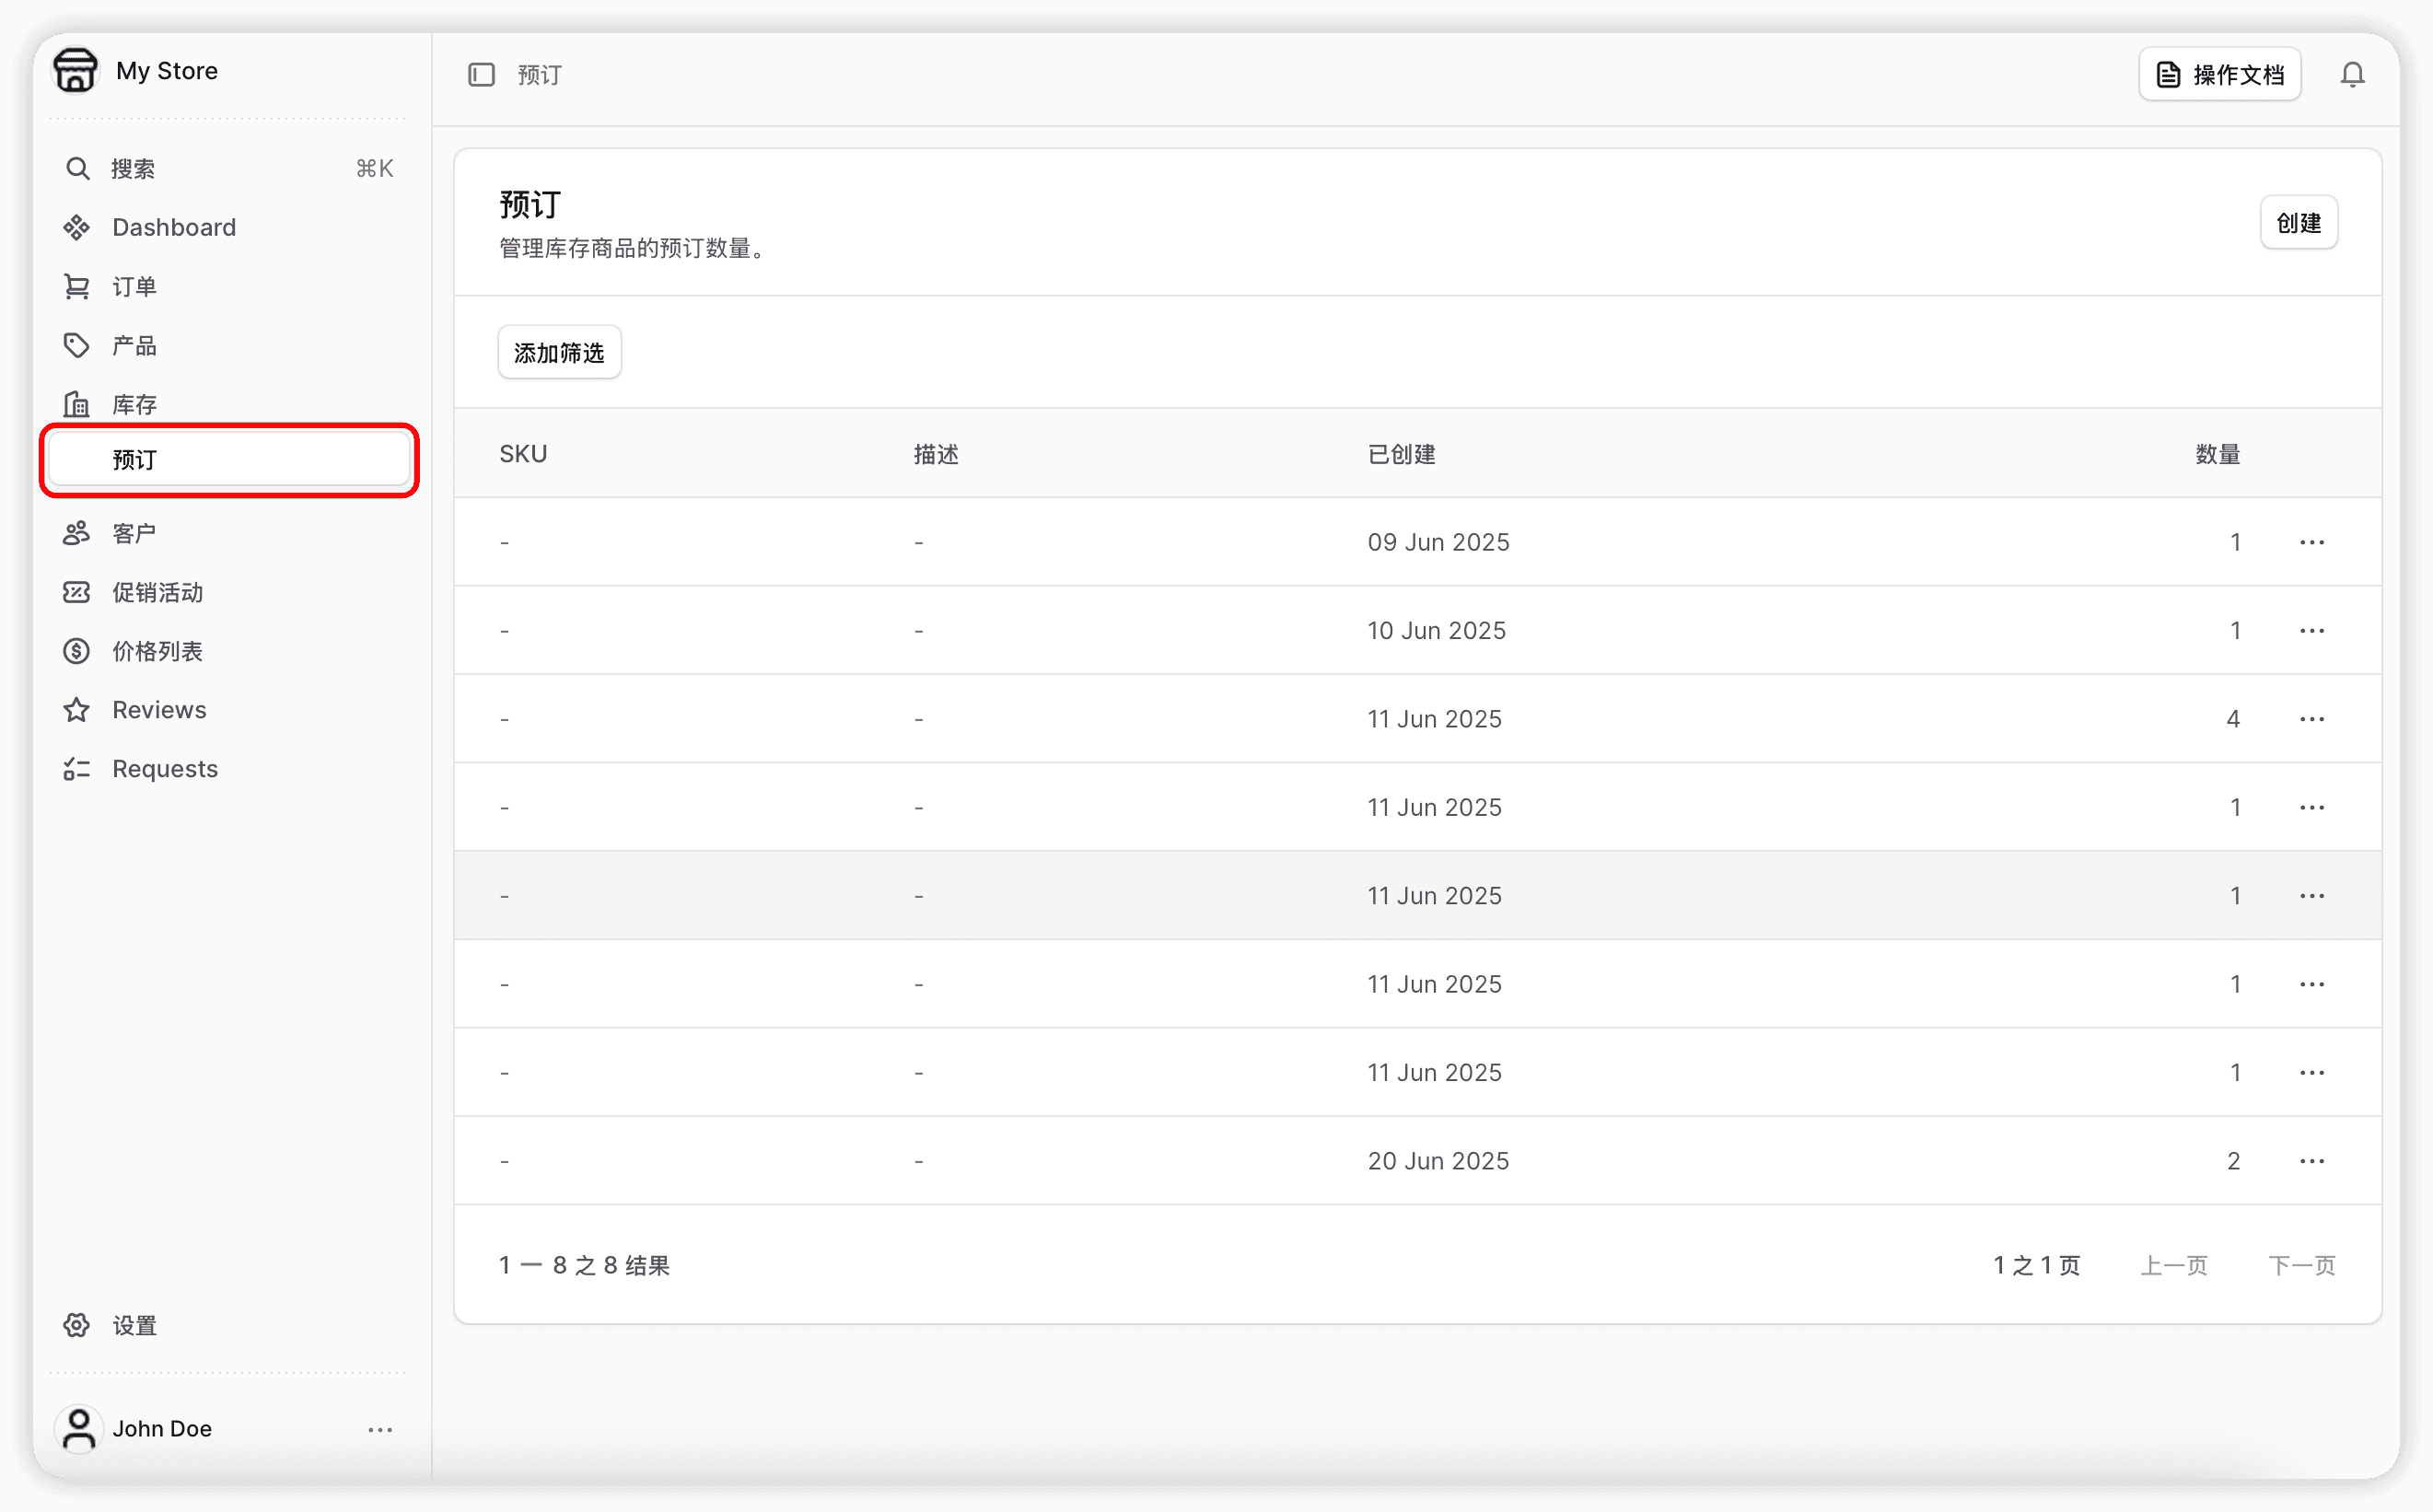The height and width of the screenshot is (1512, 2433).
Task: Expand John Doe user menu dots
Action: point(380,1429)
